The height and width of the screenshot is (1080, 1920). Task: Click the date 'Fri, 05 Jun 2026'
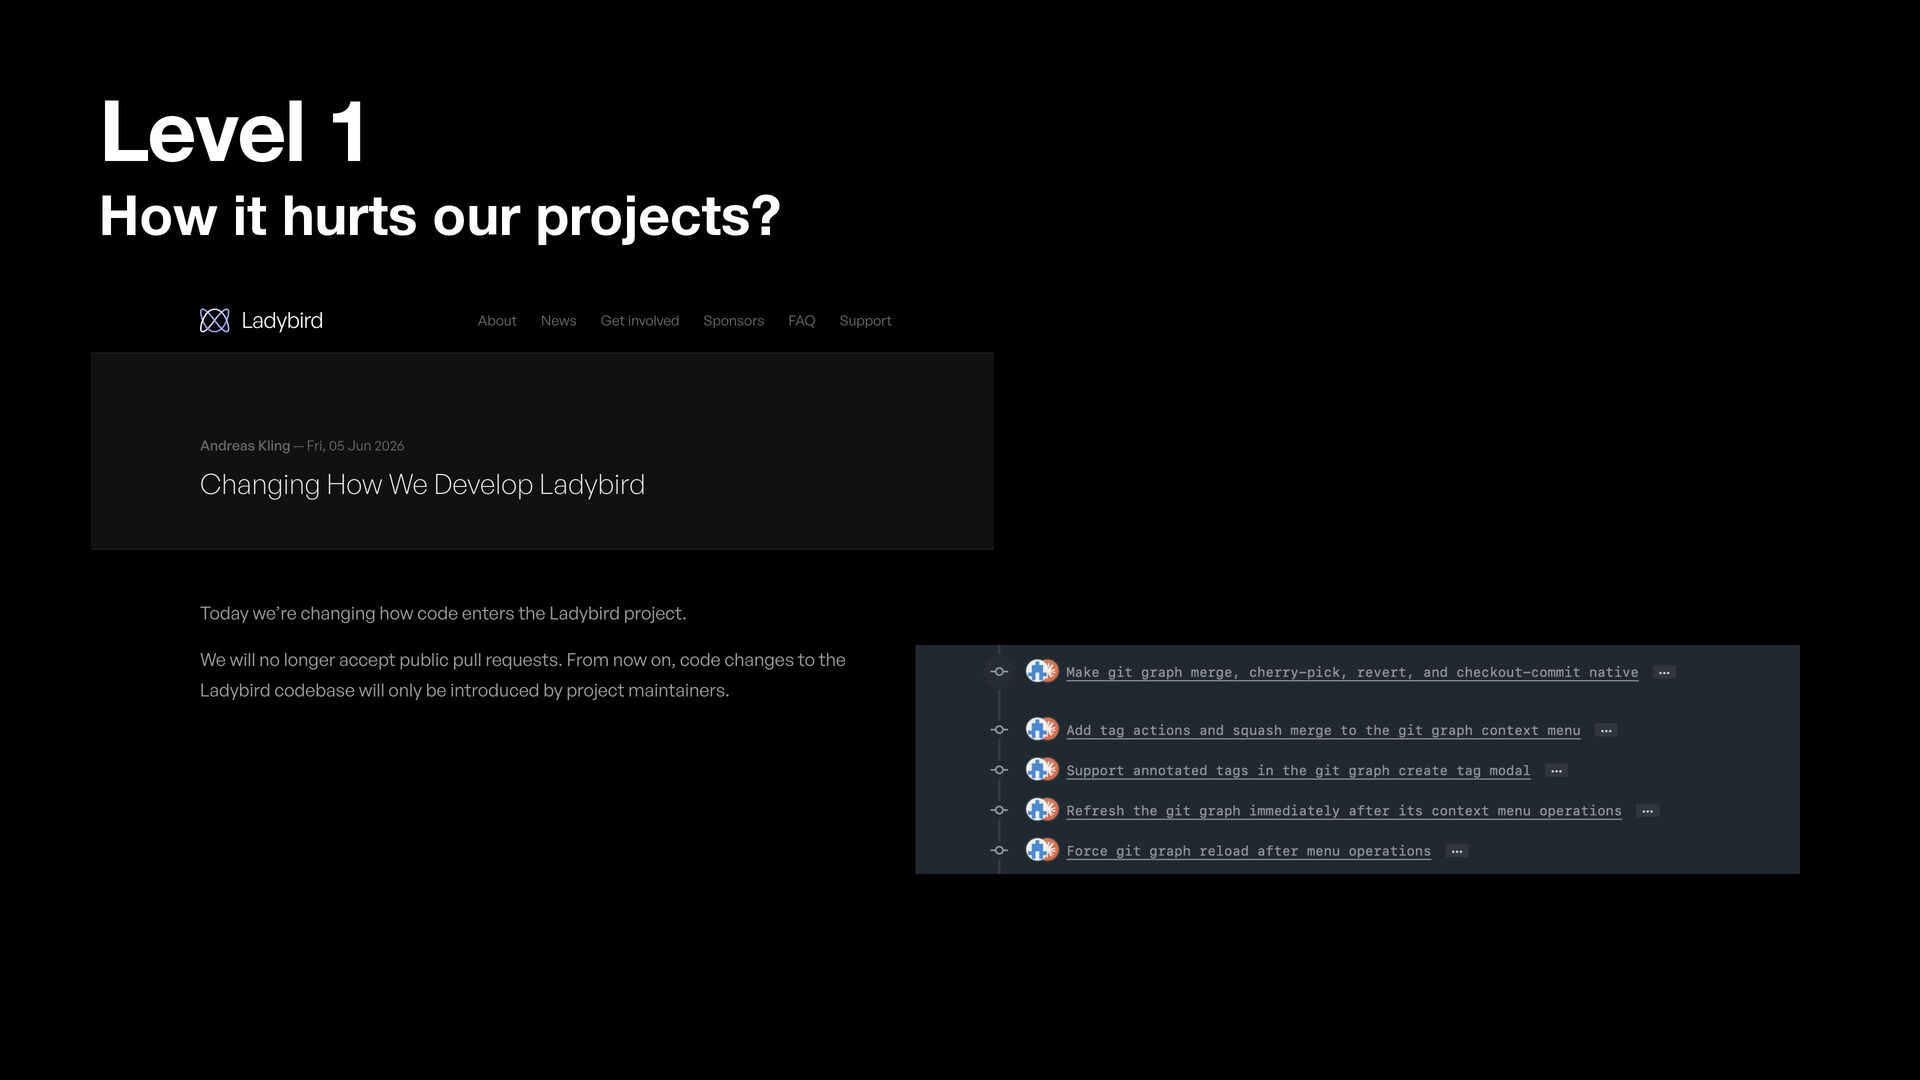point(355,446)
